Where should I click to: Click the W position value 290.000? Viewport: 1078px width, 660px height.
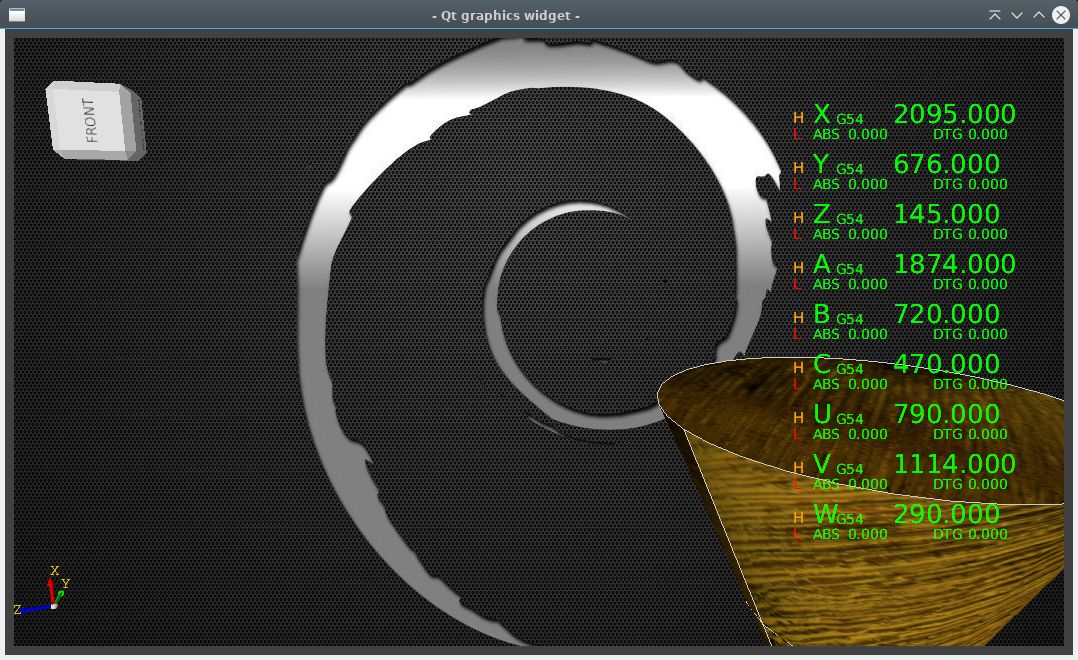[947, 514]
